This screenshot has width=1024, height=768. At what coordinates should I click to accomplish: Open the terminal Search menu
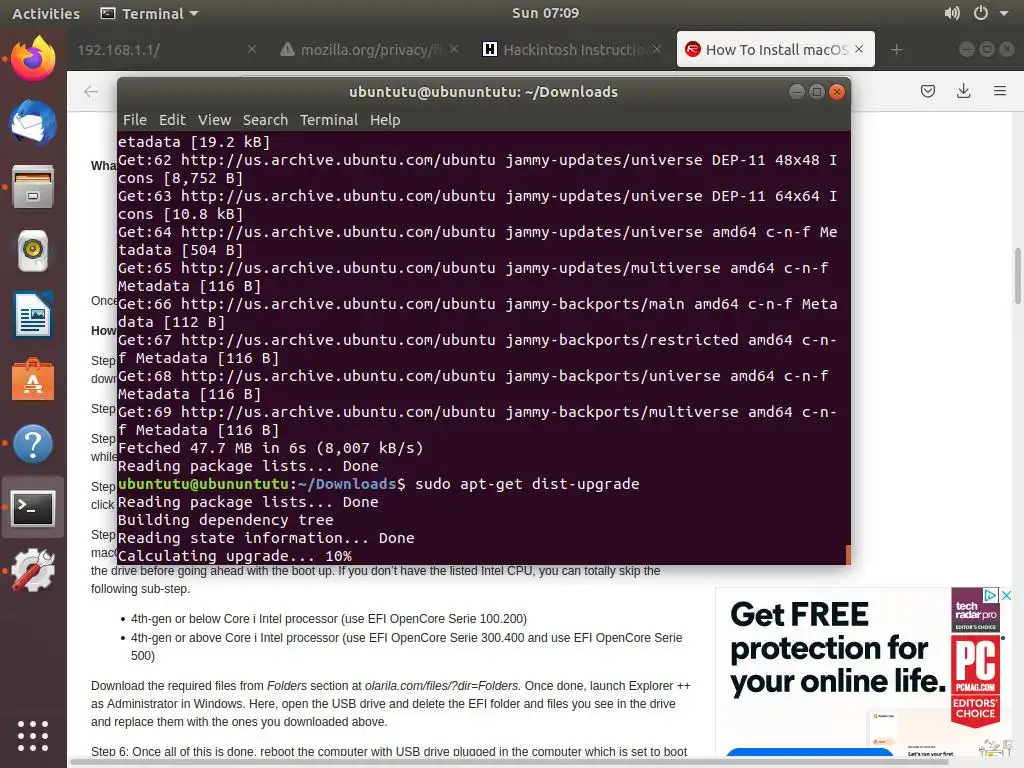(x=265, y=120)
